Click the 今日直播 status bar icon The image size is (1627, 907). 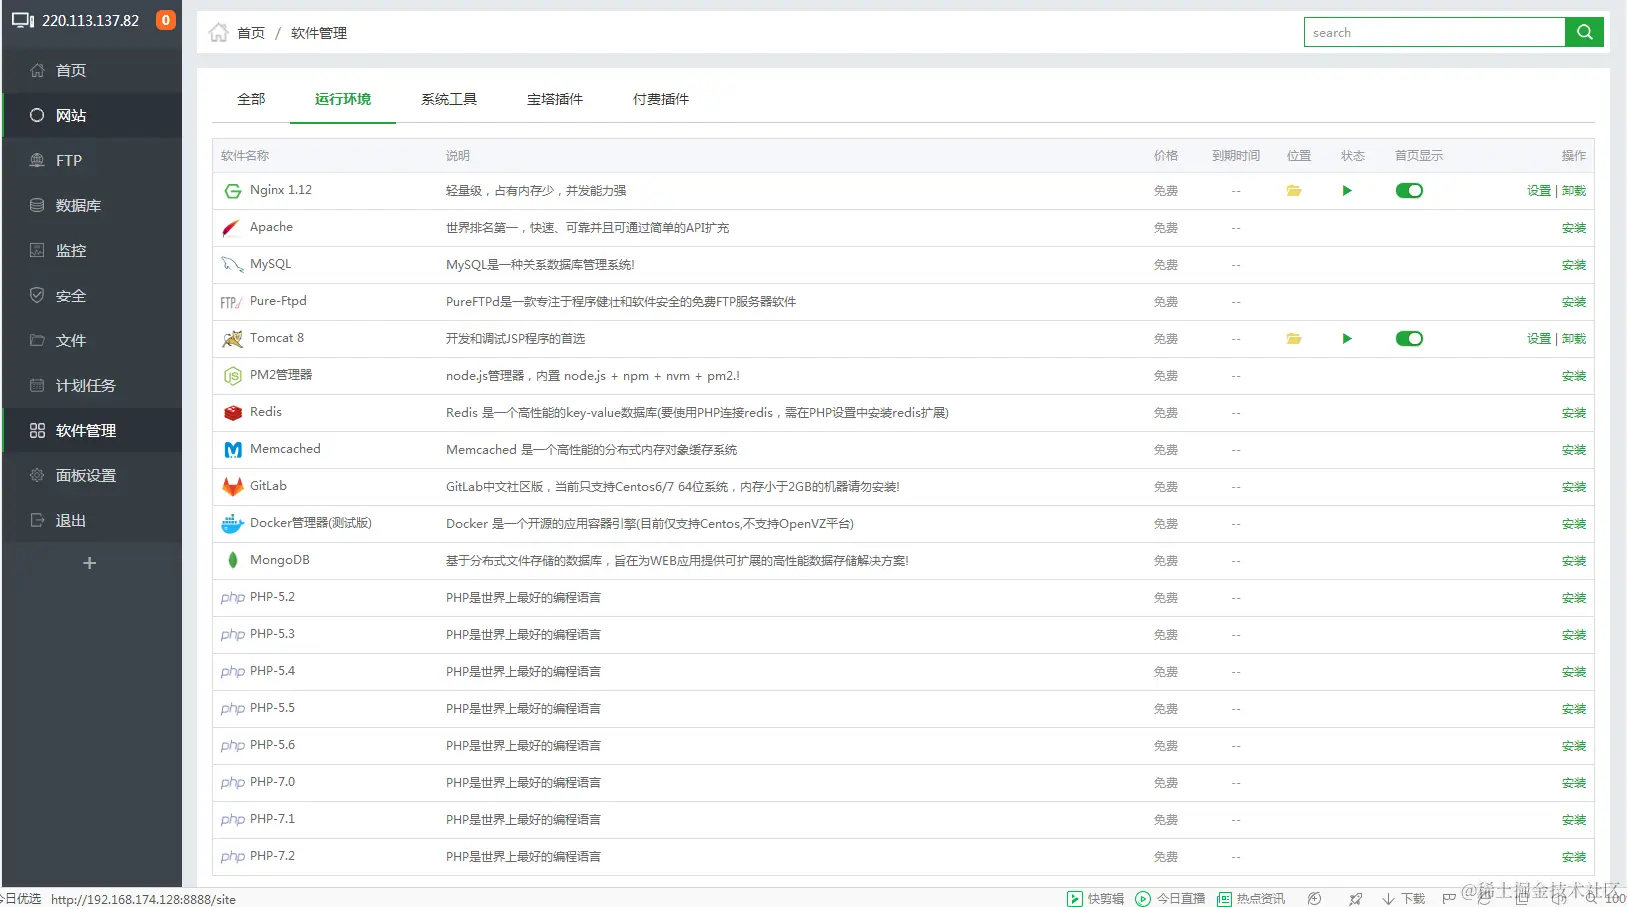[x=1143, y=899]
